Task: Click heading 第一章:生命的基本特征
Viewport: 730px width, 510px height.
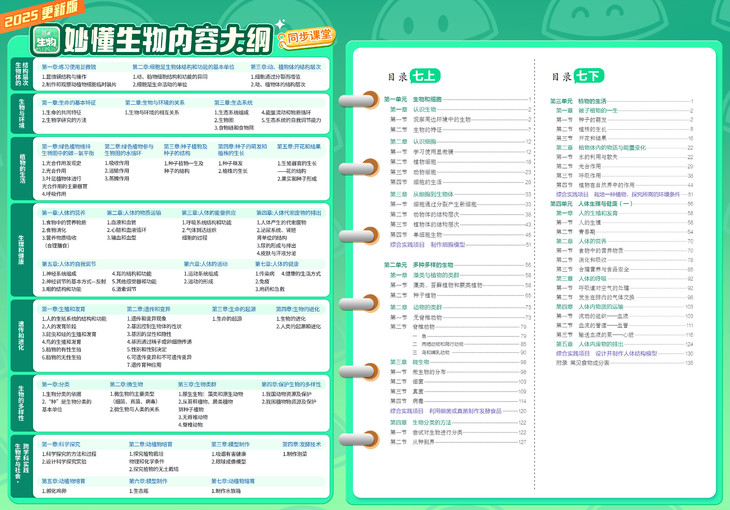Action: [x=68, y=102]
